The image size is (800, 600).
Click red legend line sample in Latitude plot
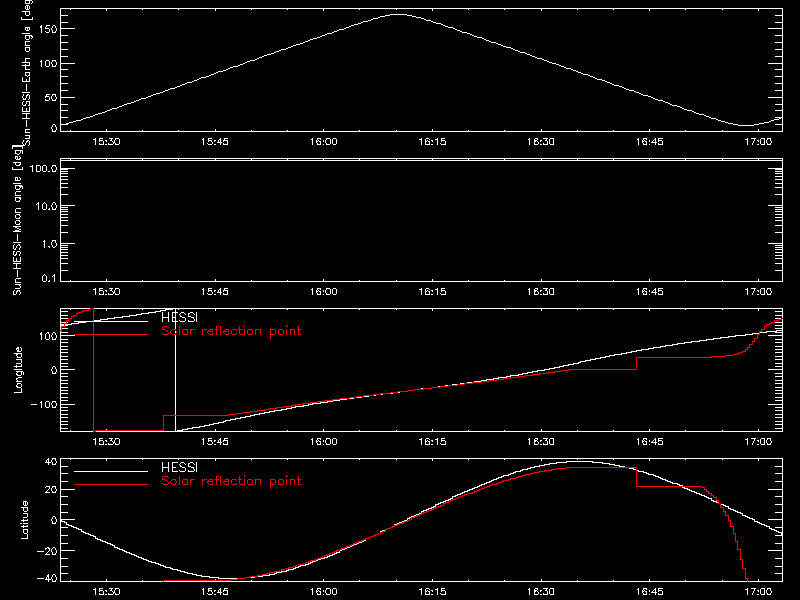[x=111, y=484]
